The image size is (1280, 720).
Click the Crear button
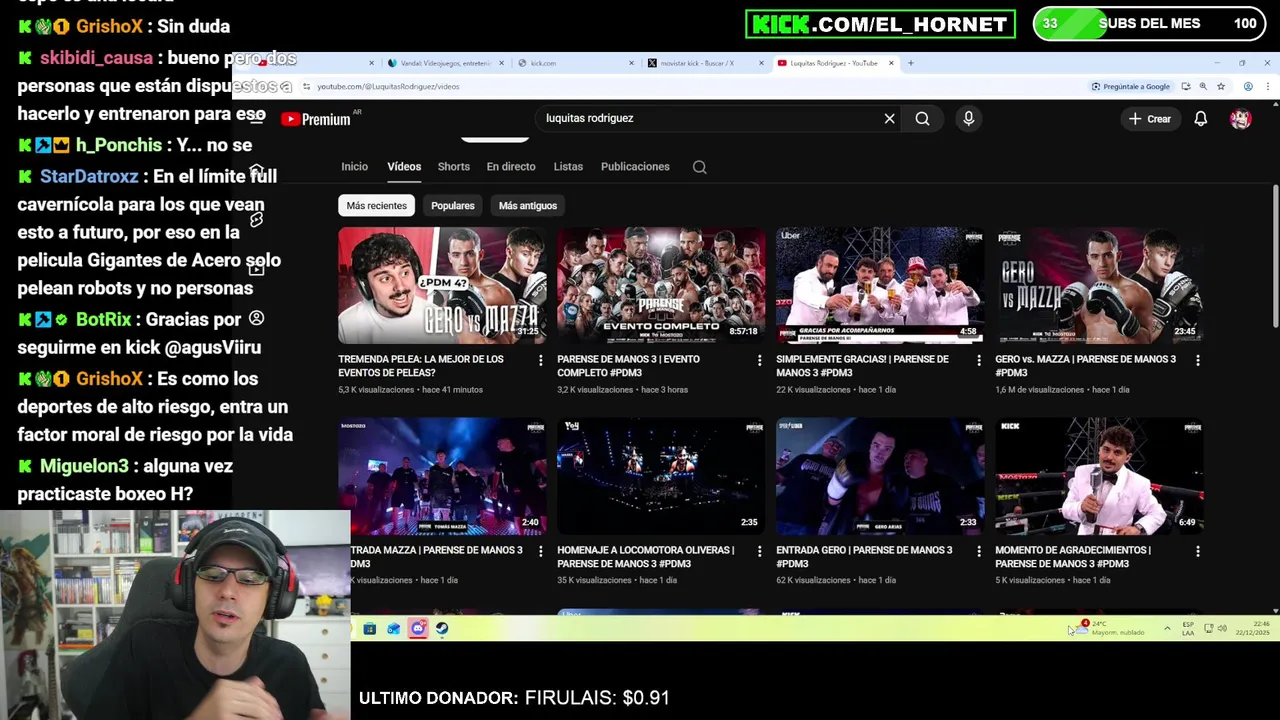(1150, 119)
